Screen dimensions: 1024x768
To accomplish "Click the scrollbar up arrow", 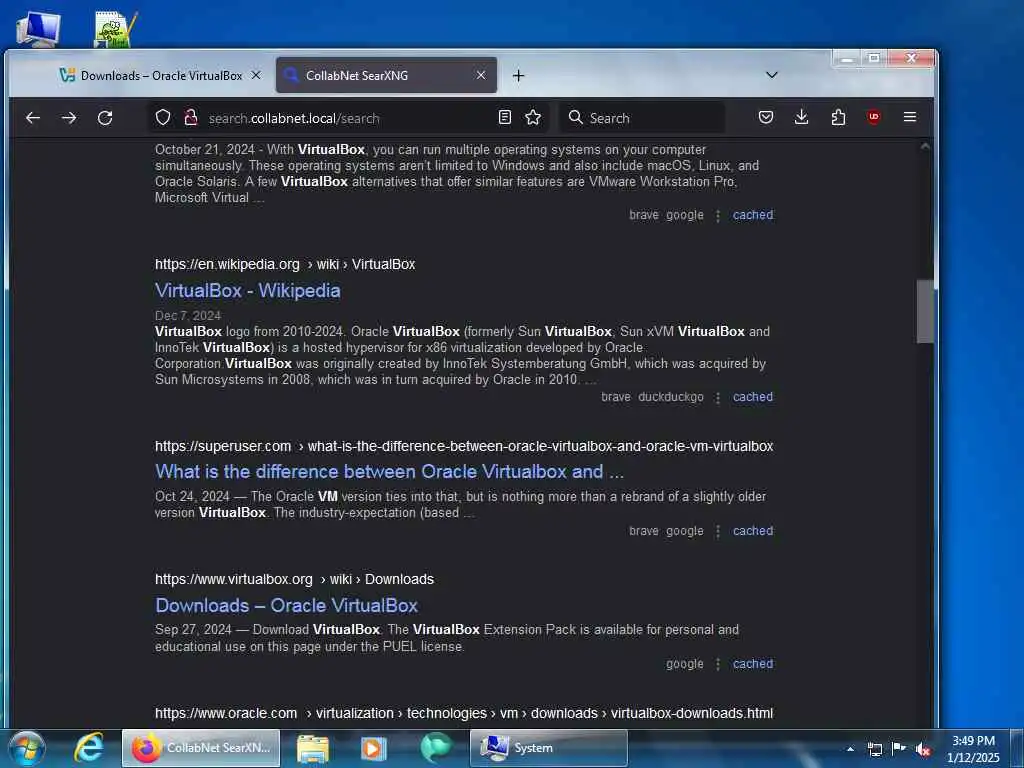I will (x=925, y=146).
